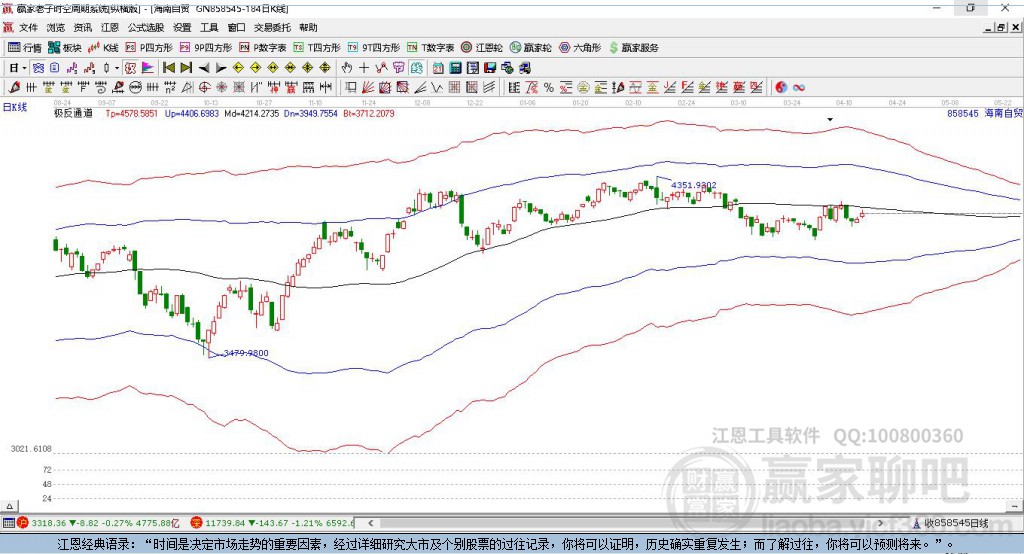Image resolution: width=1024 pixels, height=554 pixels.
Task: Select the zigzag wave line tool
Action: click(437, 88)
